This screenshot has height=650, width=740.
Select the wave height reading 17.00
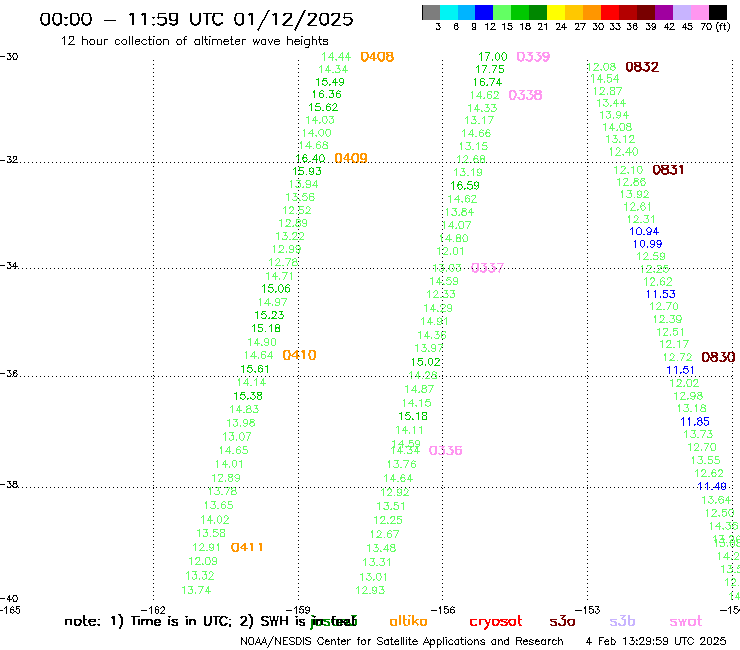pos(493,57)
